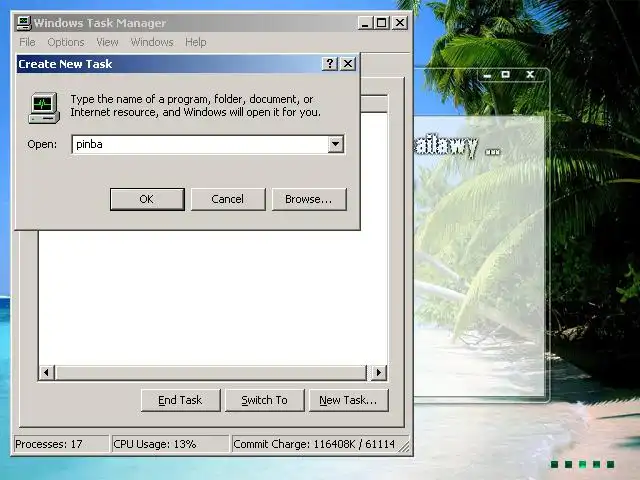This screenshot has width=640, height=480.
Task: Click Switch To button
Action: (264, 400)
